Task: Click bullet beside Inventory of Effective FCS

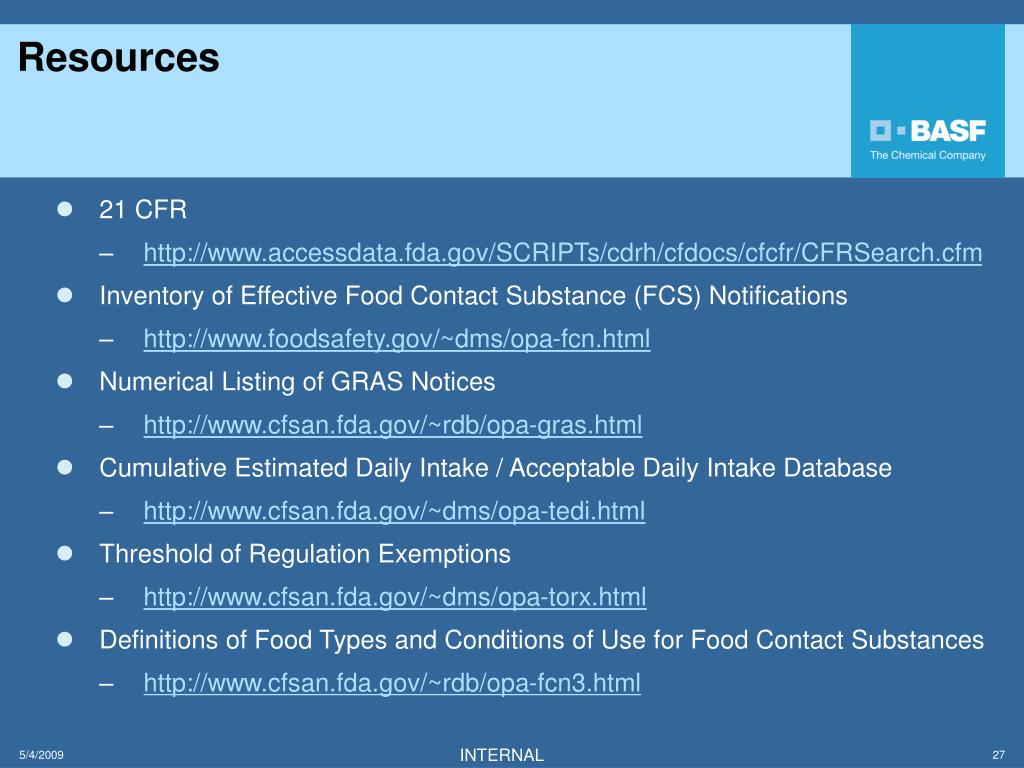Action: [65, 295]
